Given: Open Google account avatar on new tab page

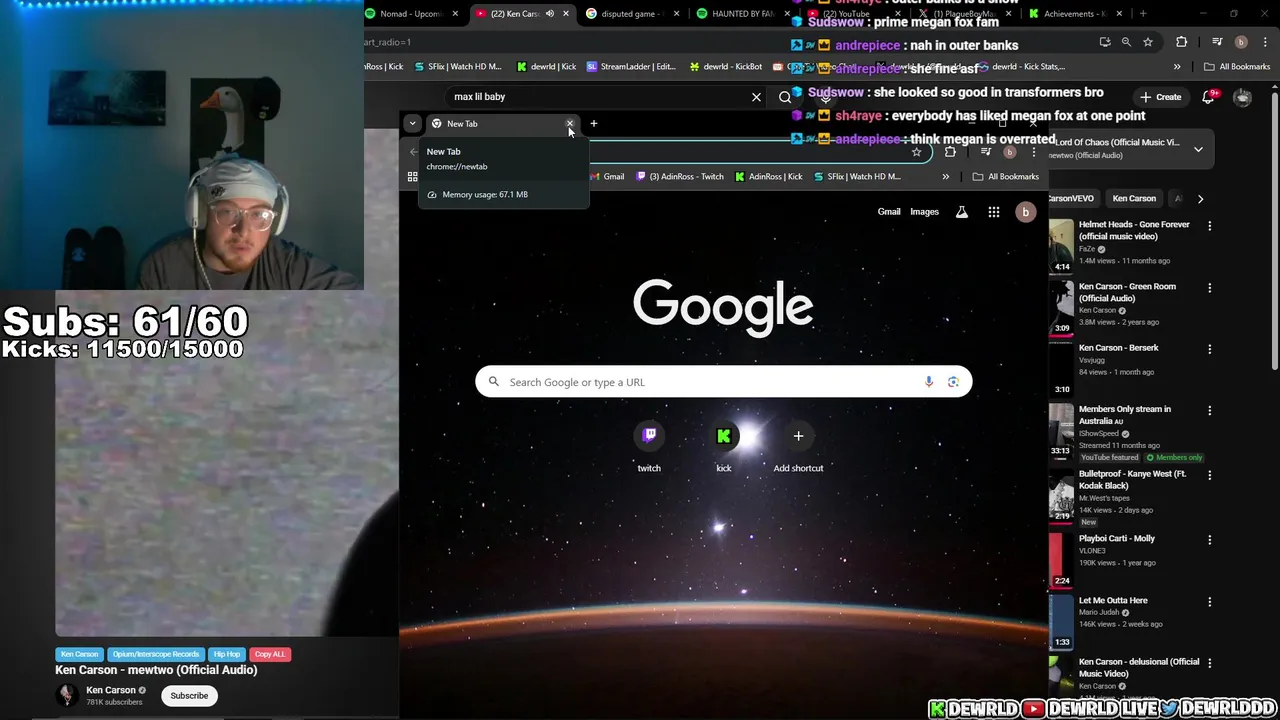Looking at the screenshot, I should coord(1025,212).
